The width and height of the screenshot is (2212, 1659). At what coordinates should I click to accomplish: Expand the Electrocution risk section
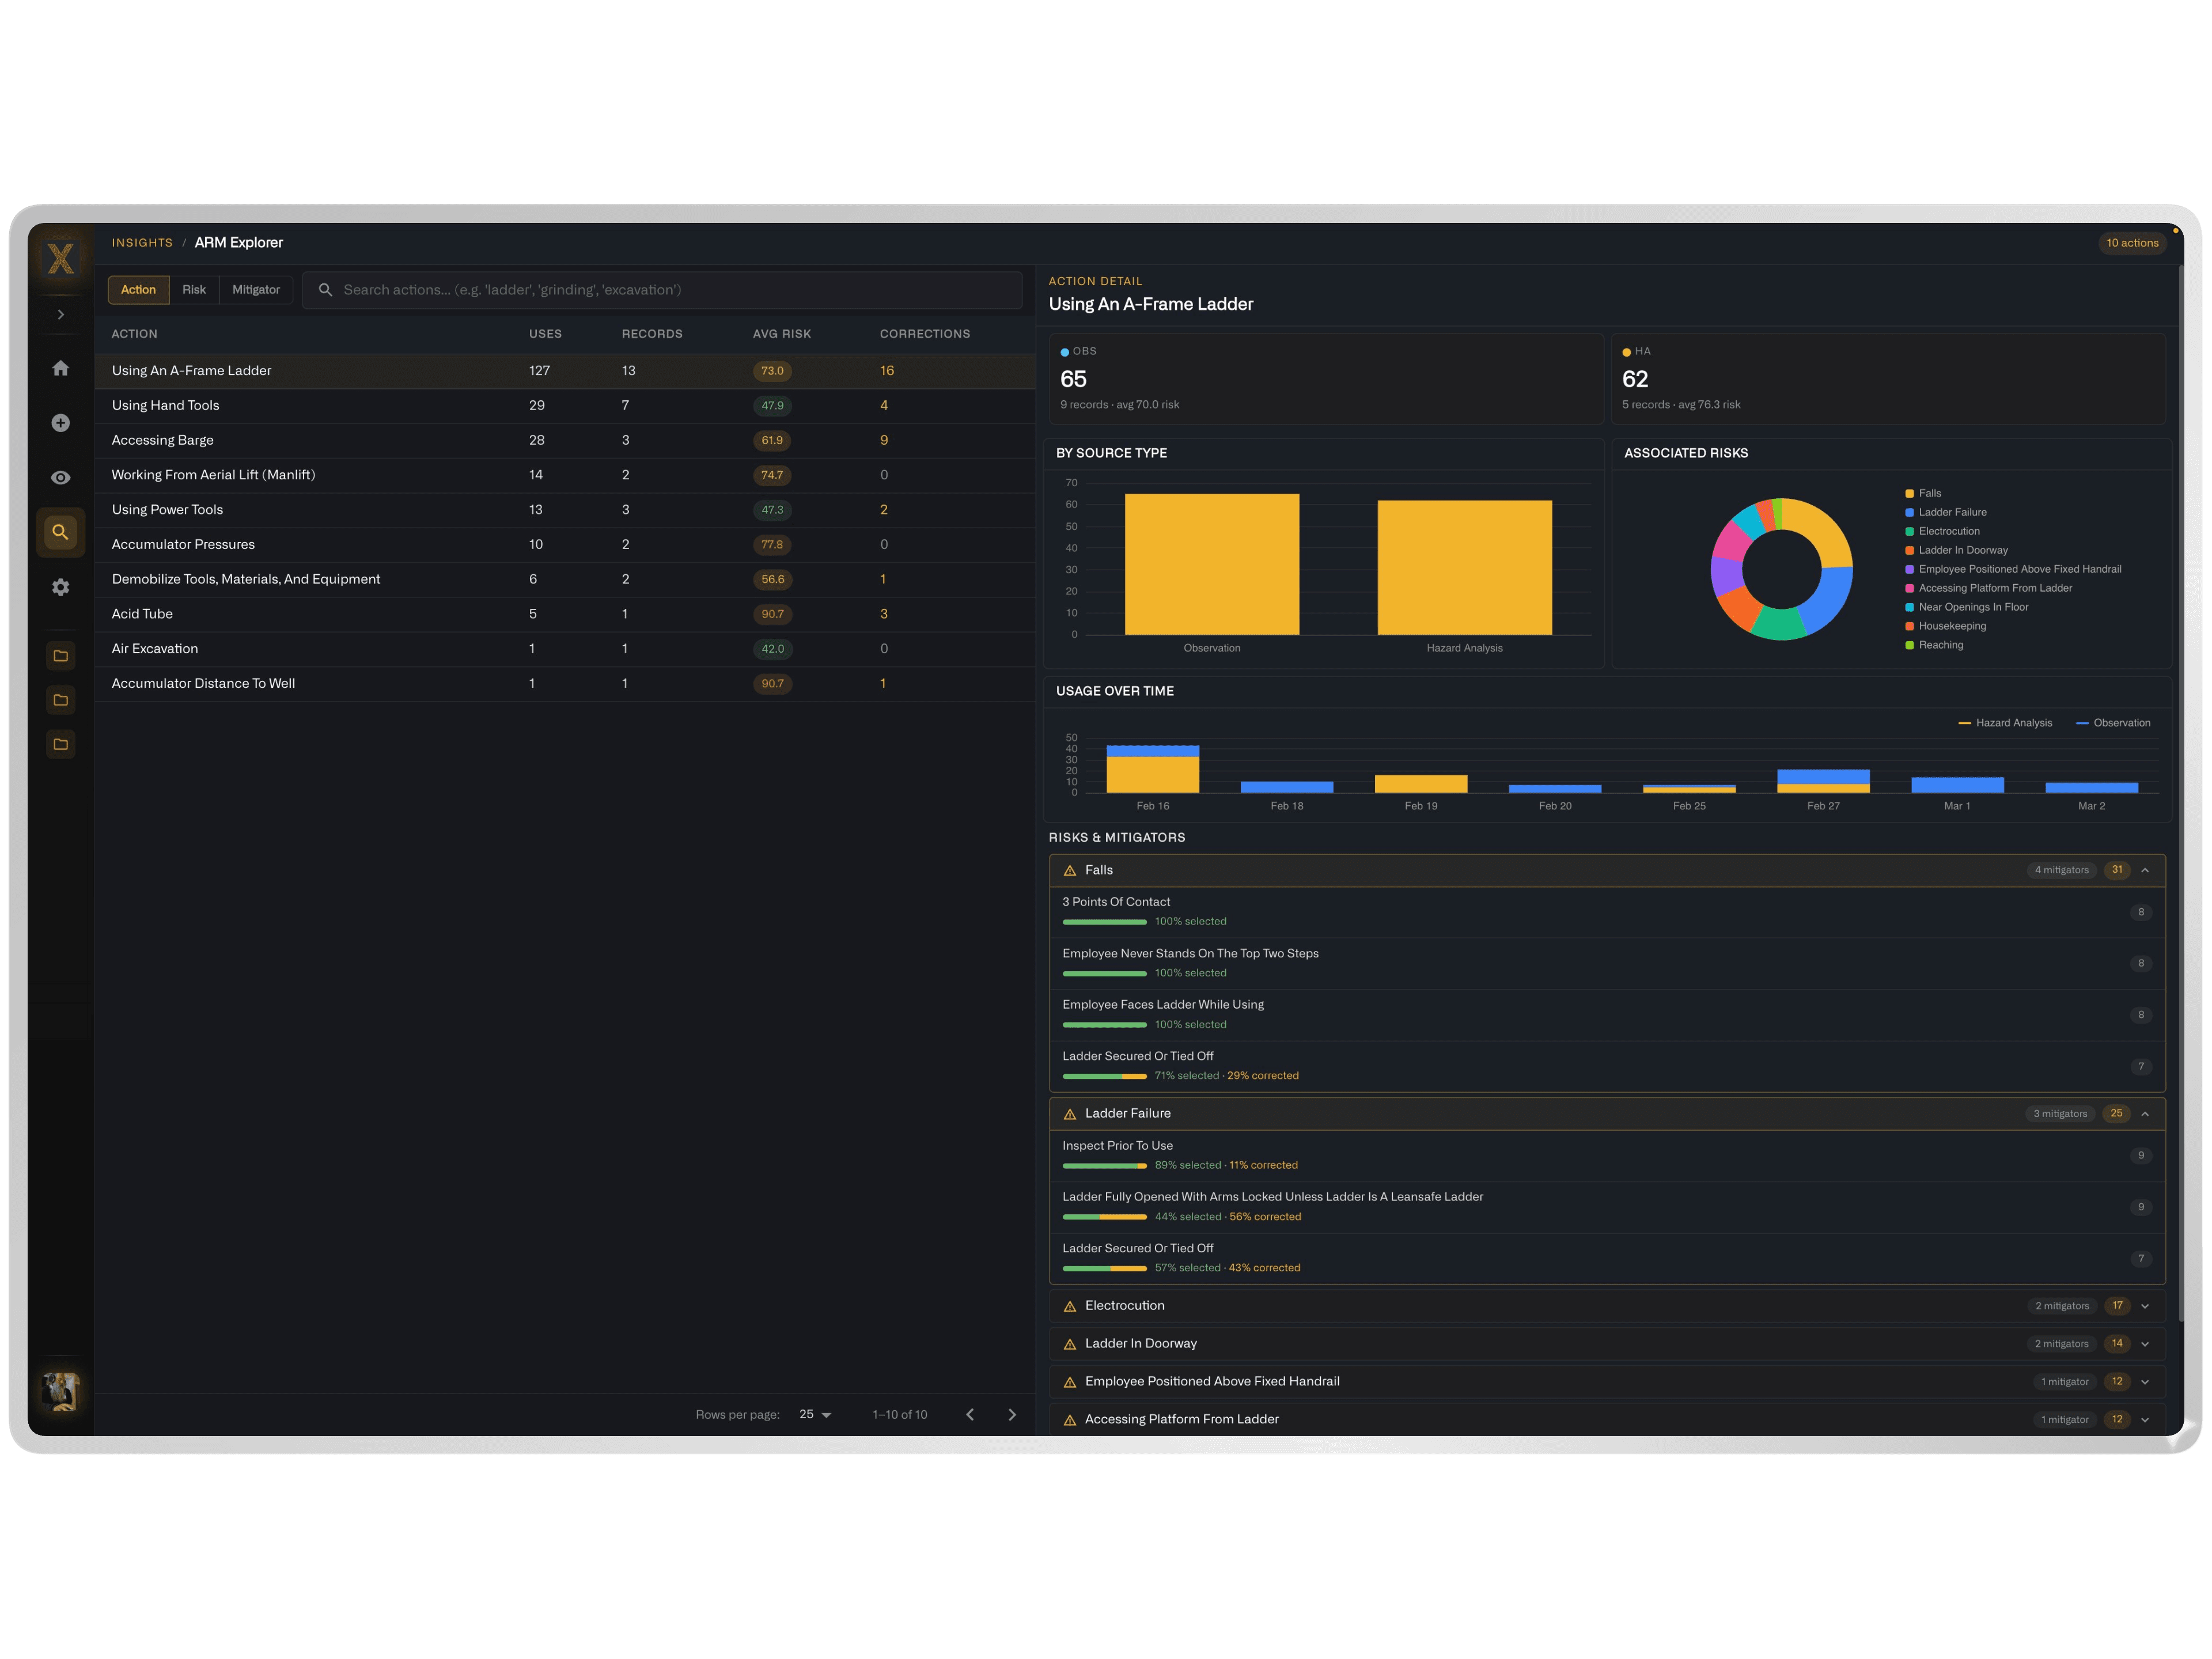click(2145, 1306)
